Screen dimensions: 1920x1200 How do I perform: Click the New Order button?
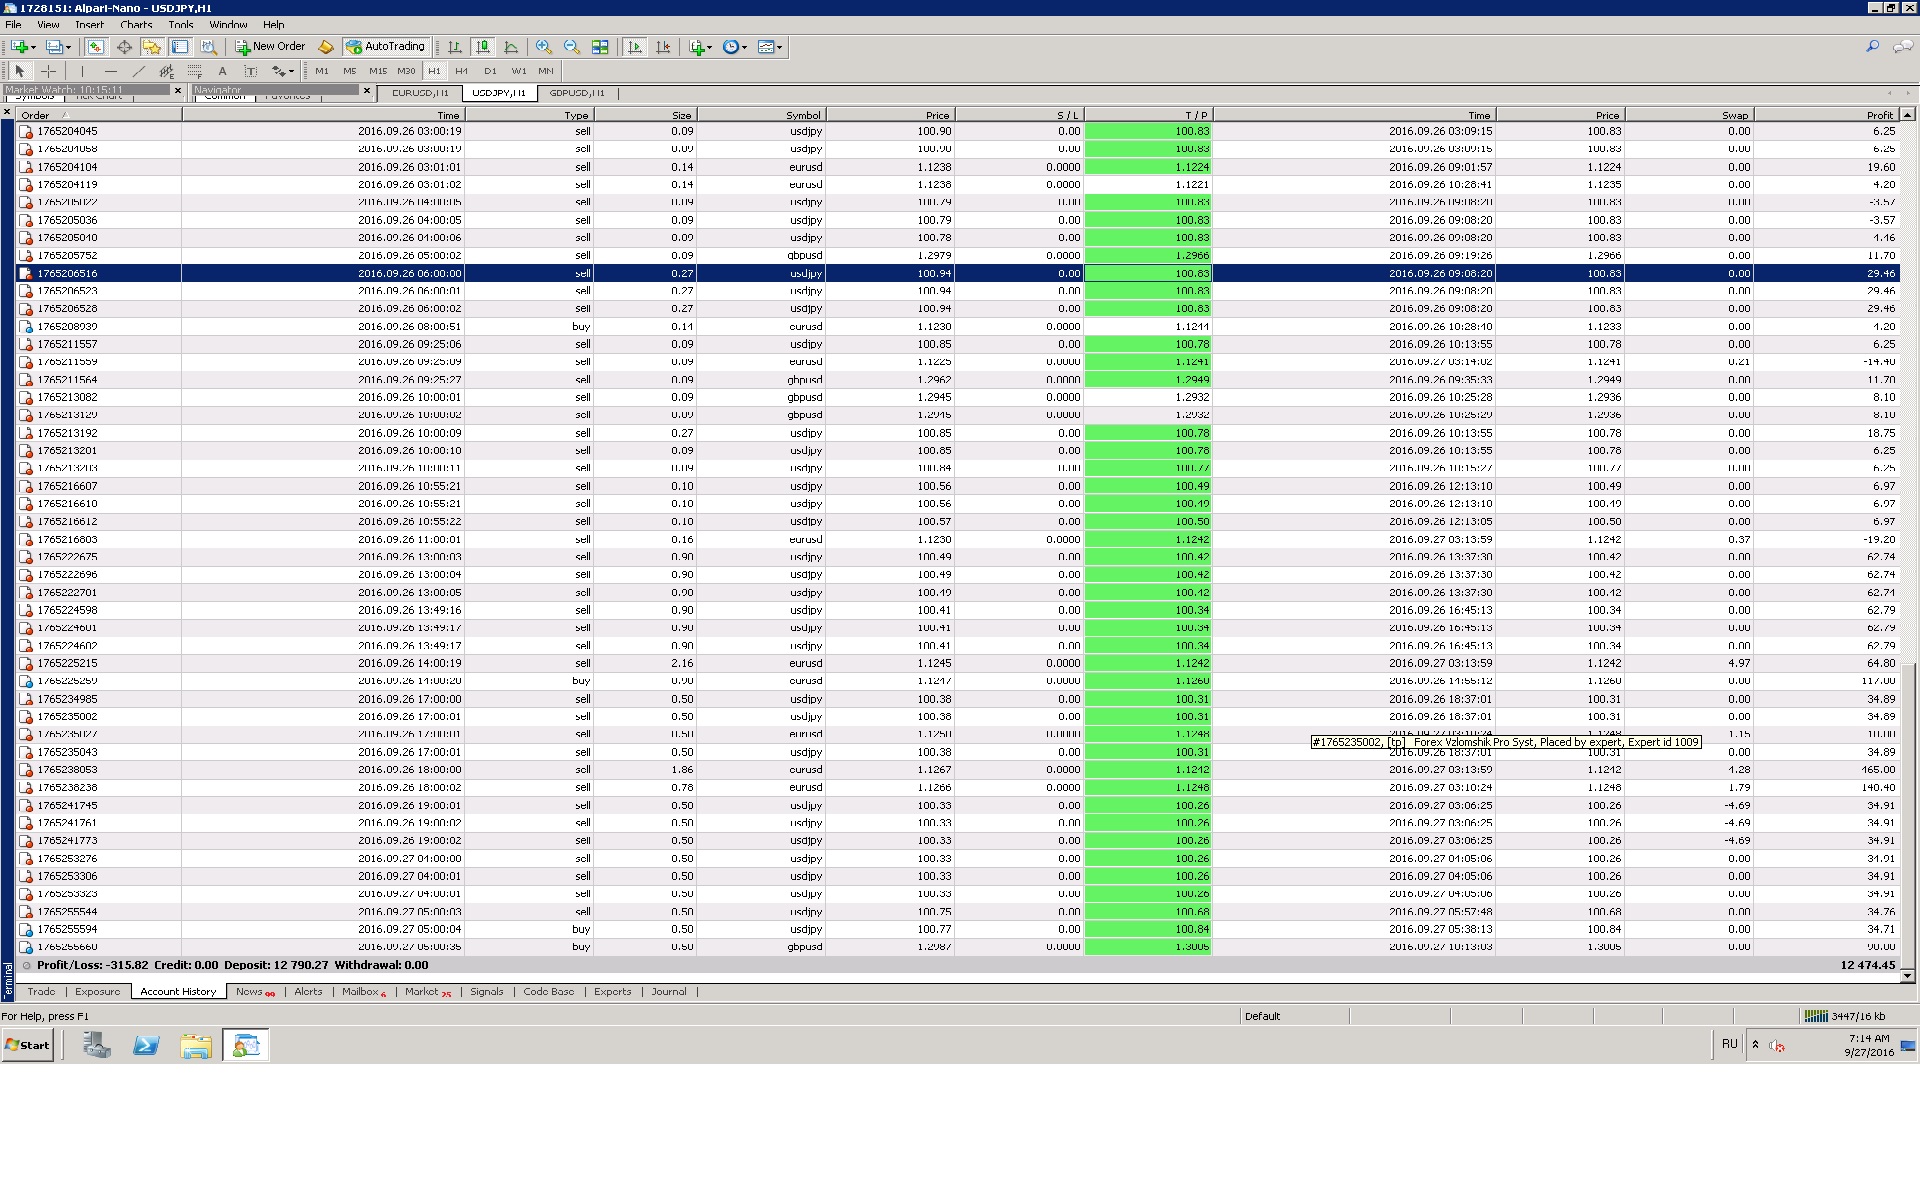tap(270, 47)
